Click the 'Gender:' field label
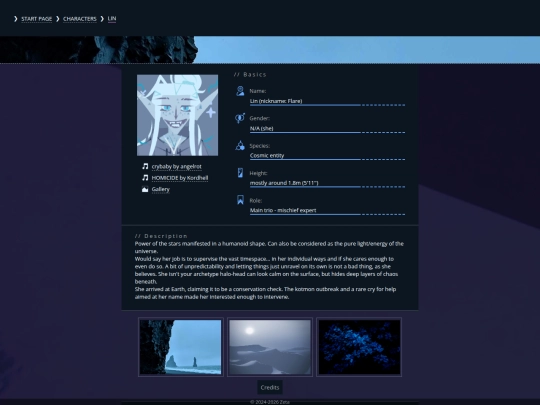540x405 pixels. [260, 118]
